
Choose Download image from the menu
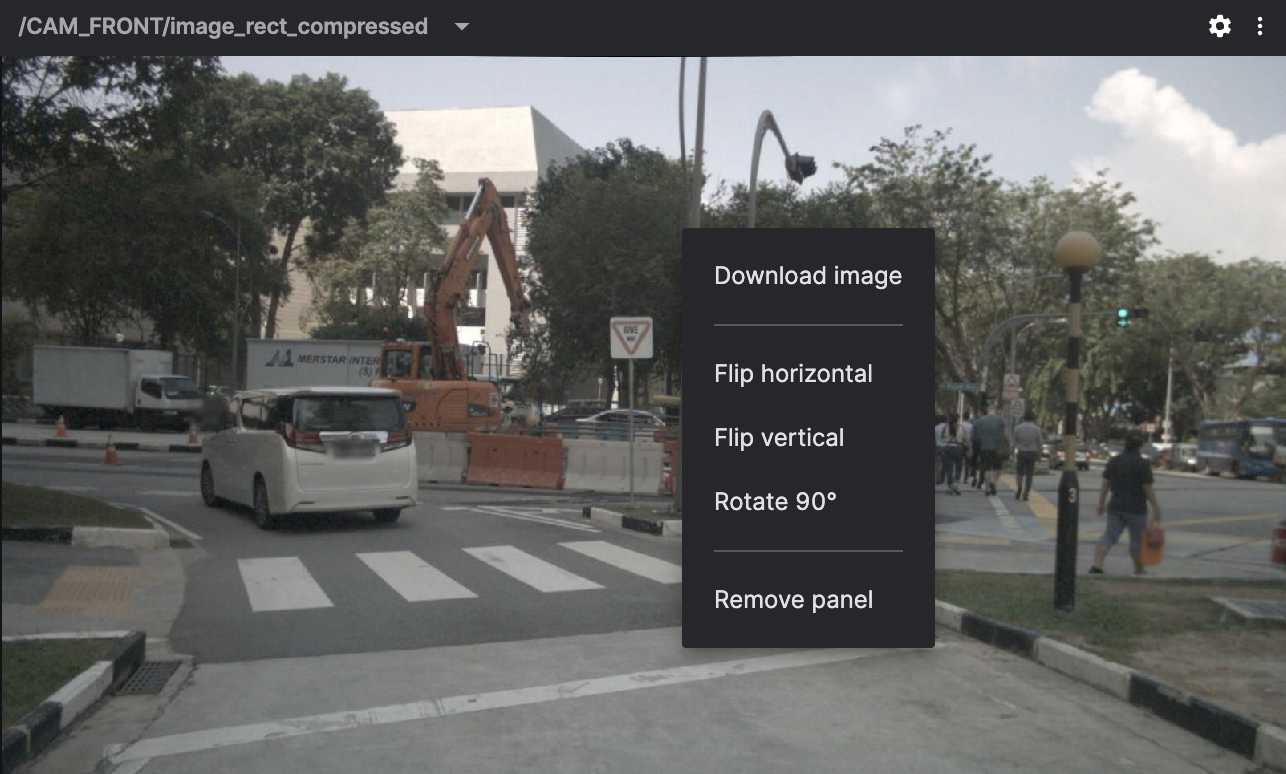coord(808,276)
